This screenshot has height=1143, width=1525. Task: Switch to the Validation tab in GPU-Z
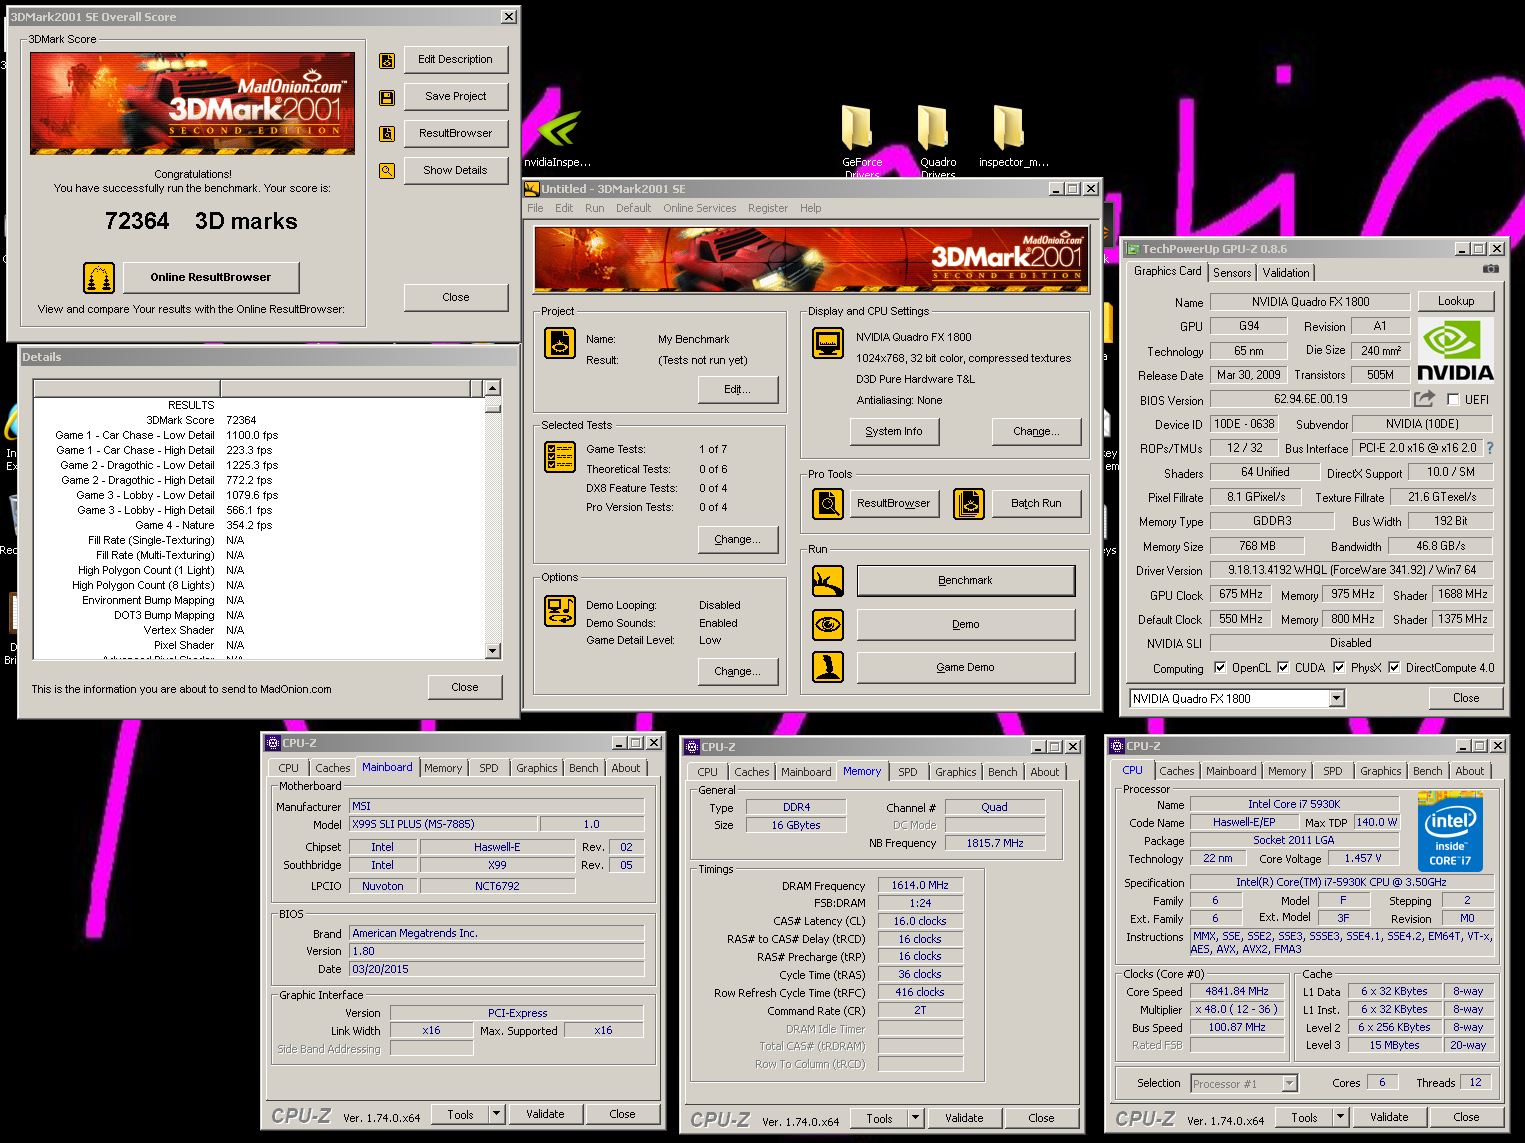click(1286, 273)
